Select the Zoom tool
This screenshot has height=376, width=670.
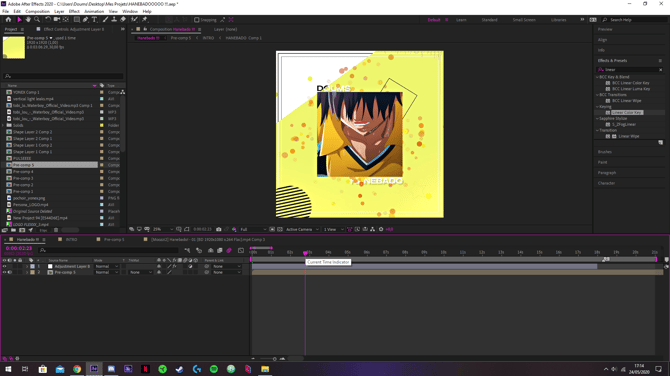37,20
